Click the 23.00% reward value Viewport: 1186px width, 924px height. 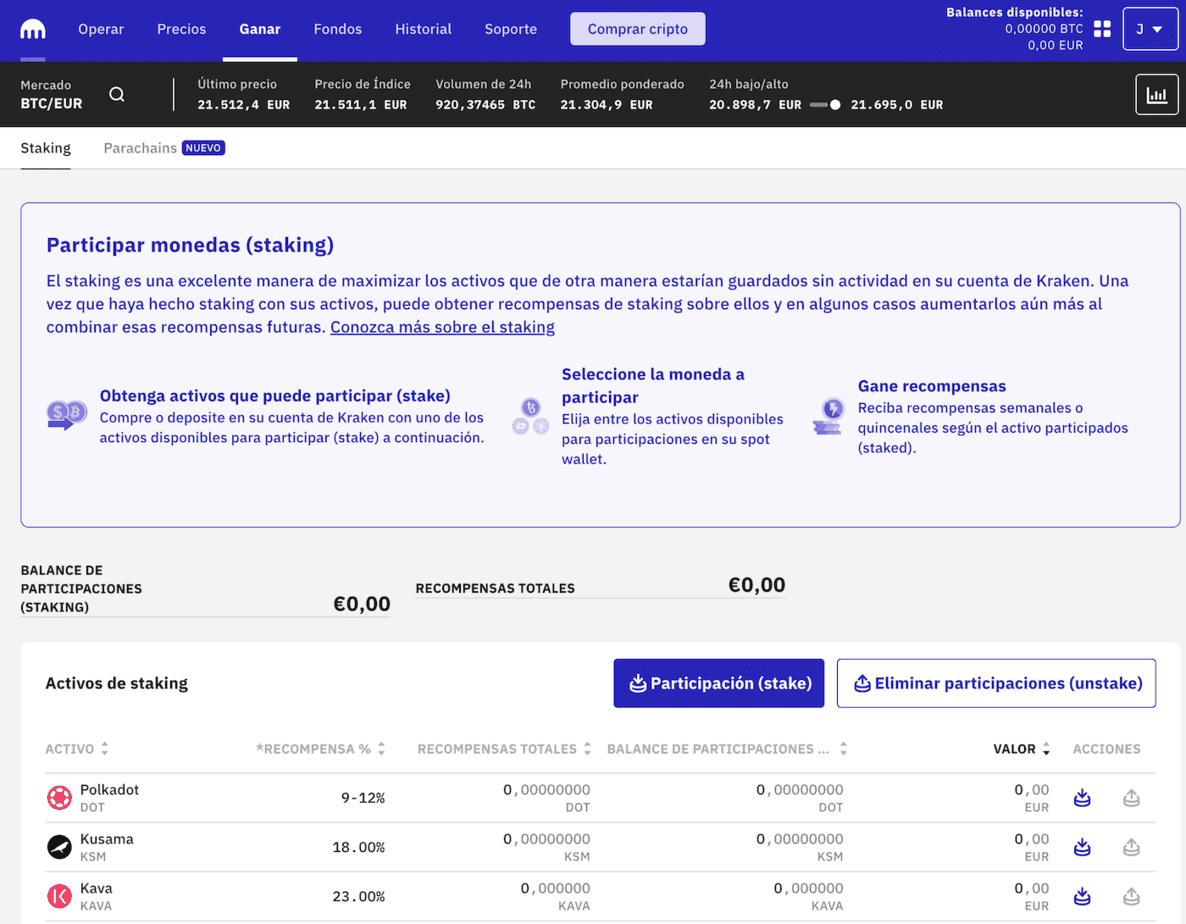click(x=359, y=896)
